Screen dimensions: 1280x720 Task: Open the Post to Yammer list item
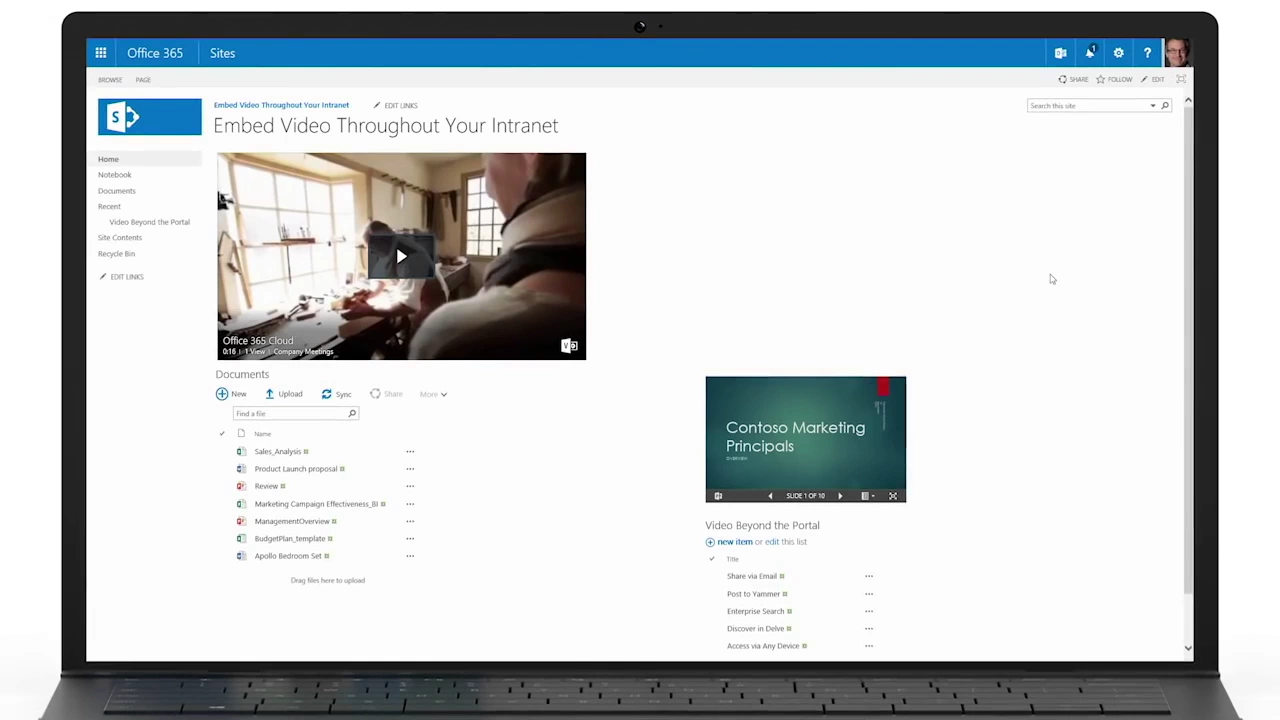(x=753, y=594)
